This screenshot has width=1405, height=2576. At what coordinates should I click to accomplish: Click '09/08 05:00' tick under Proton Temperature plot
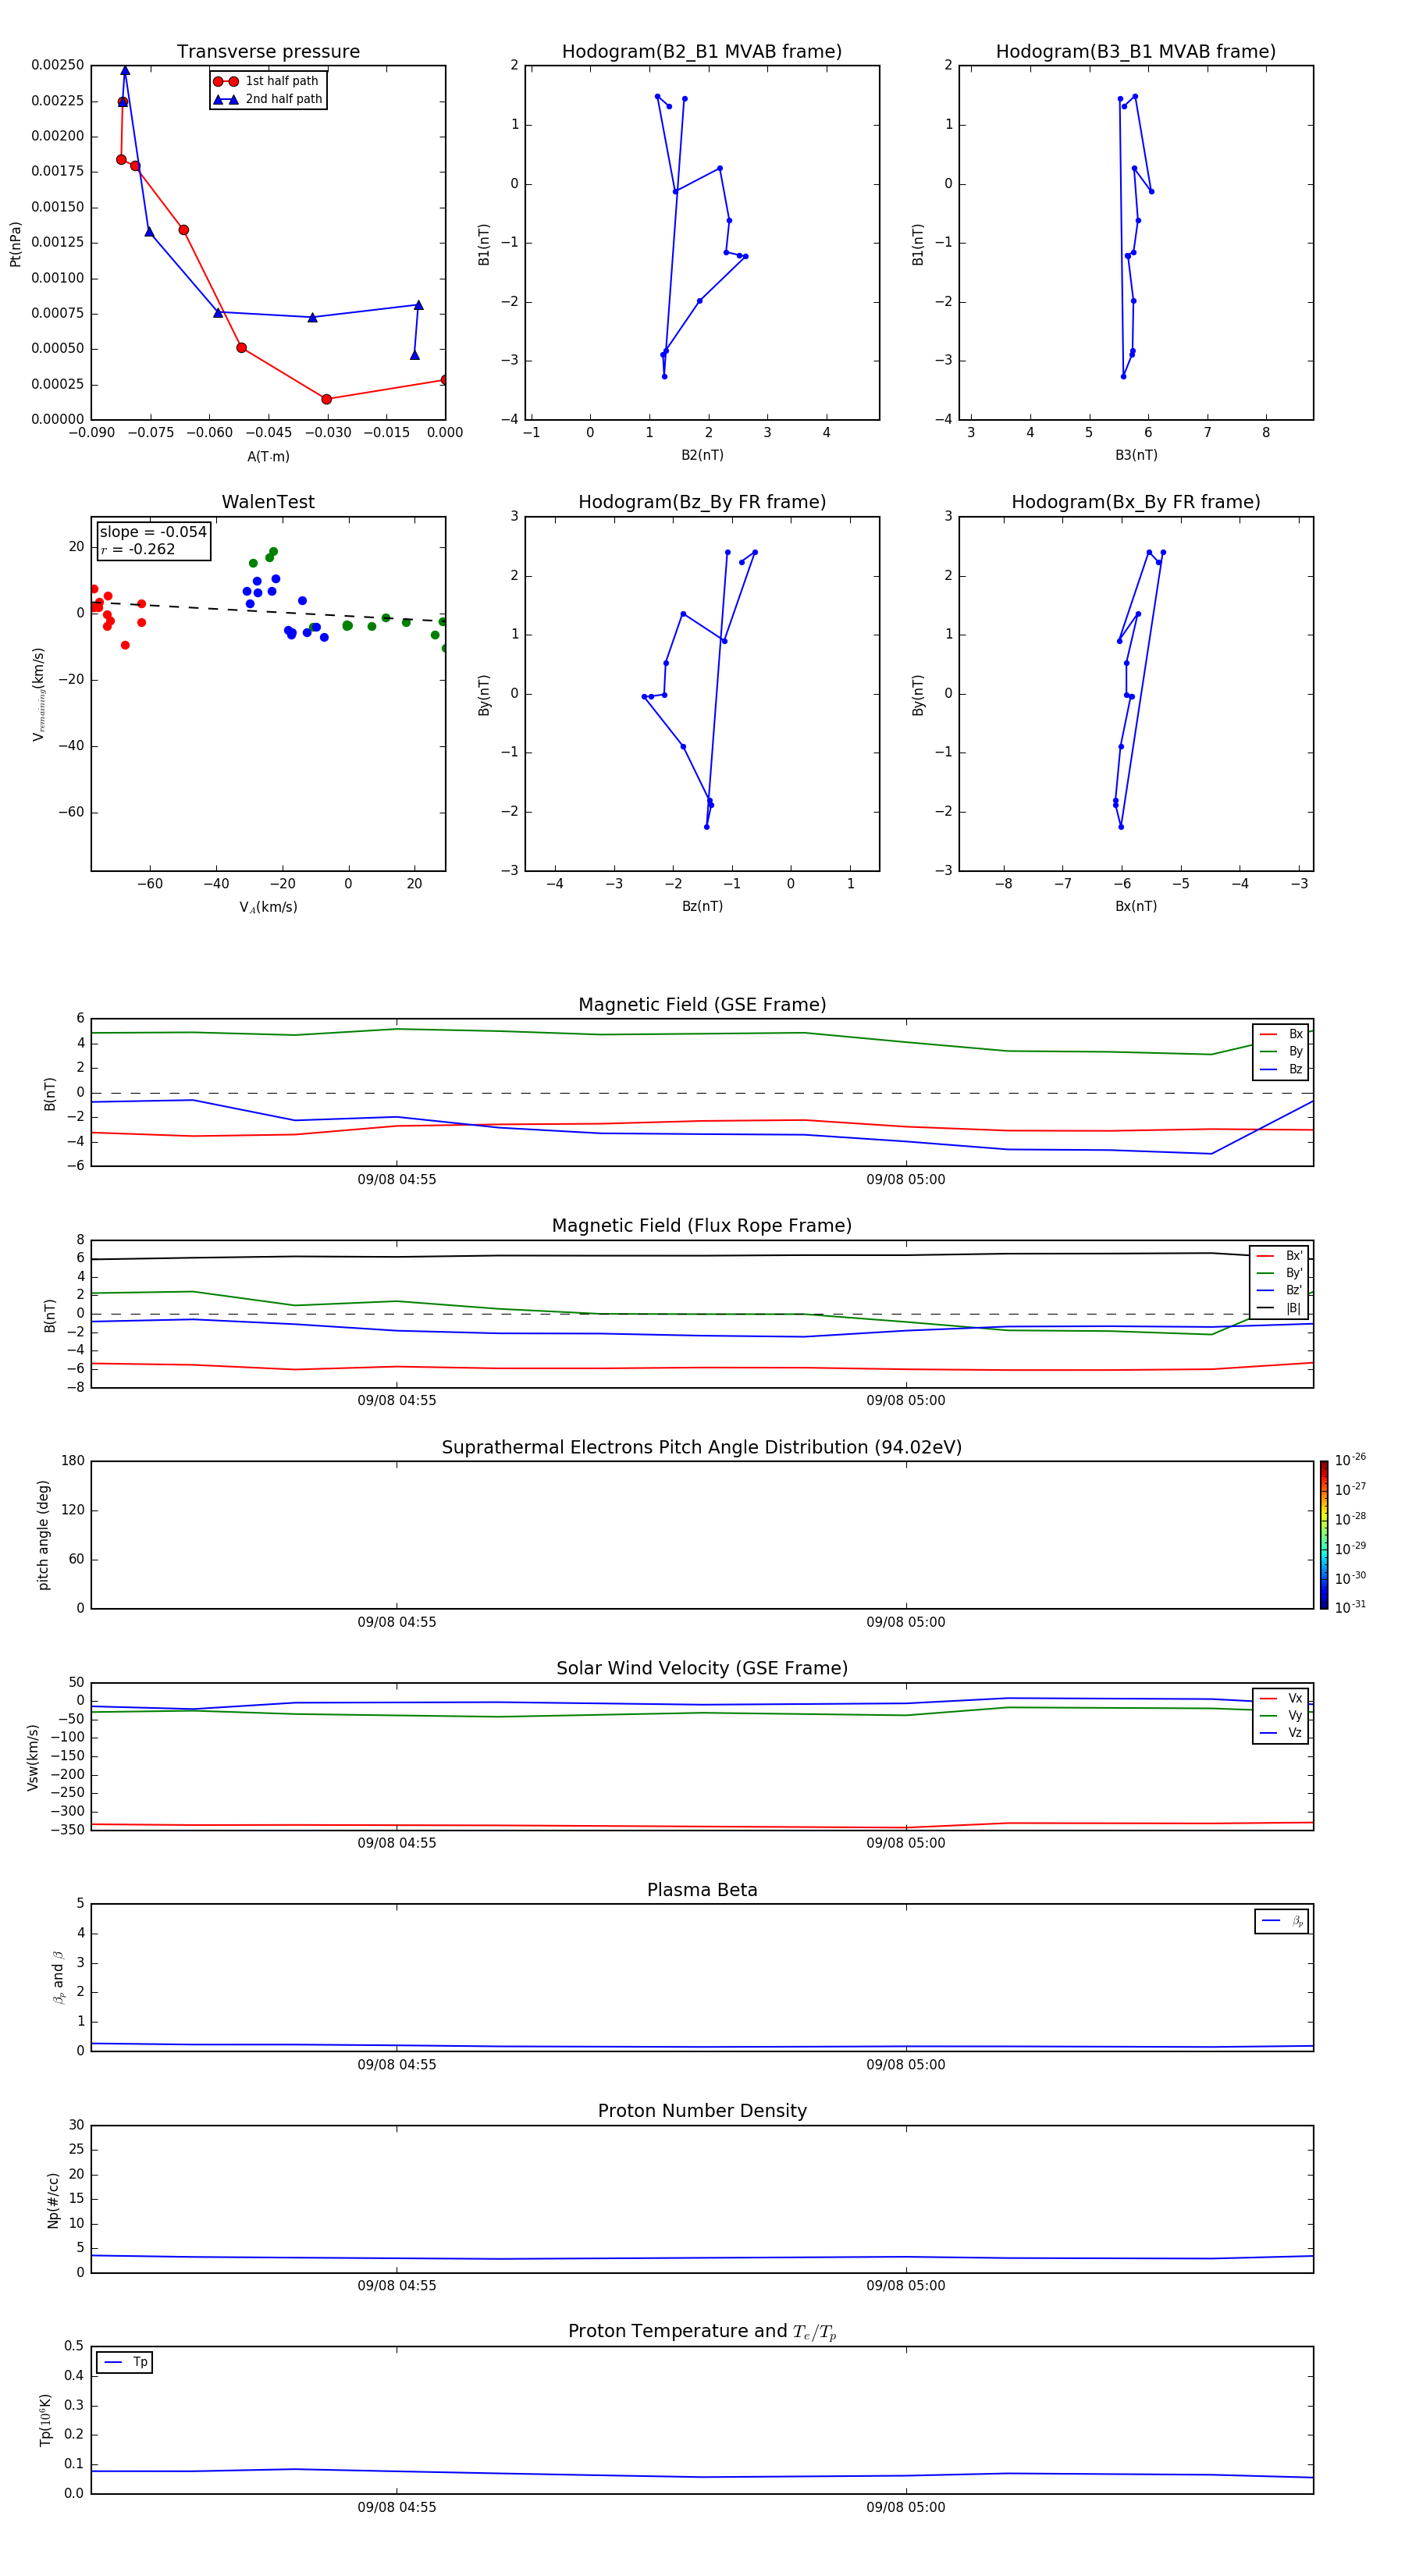[906, 2507]
